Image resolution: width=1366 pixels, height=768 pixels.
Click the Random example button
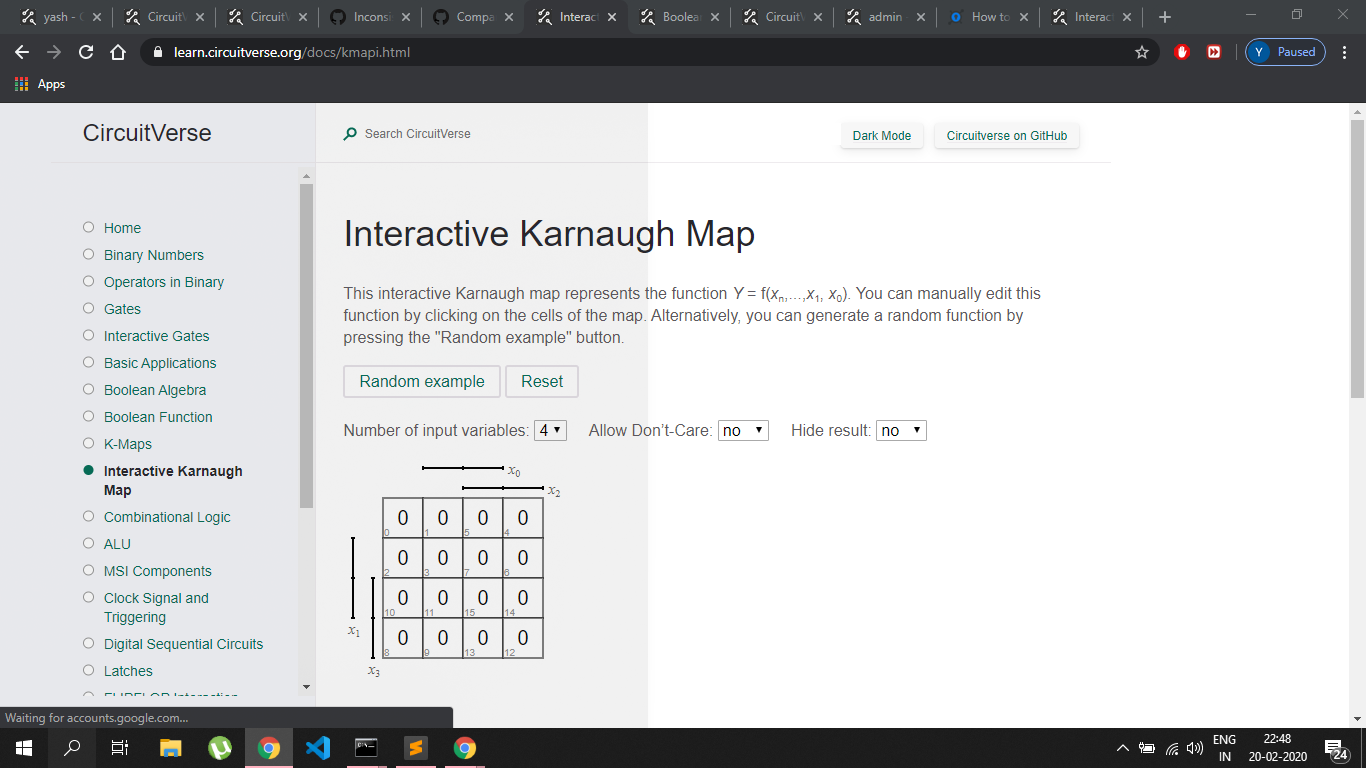tap(422, 381)
